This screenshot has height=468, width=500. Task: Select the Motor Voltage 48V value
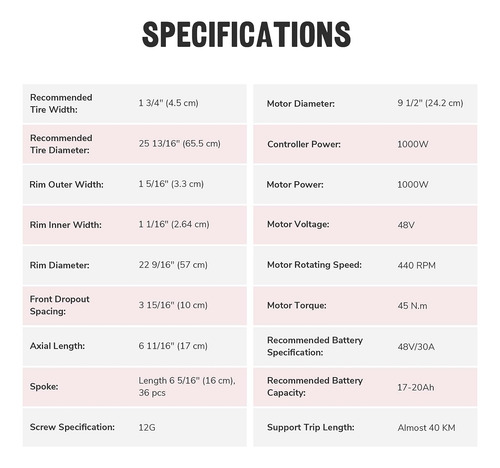[x=406, y=225]
